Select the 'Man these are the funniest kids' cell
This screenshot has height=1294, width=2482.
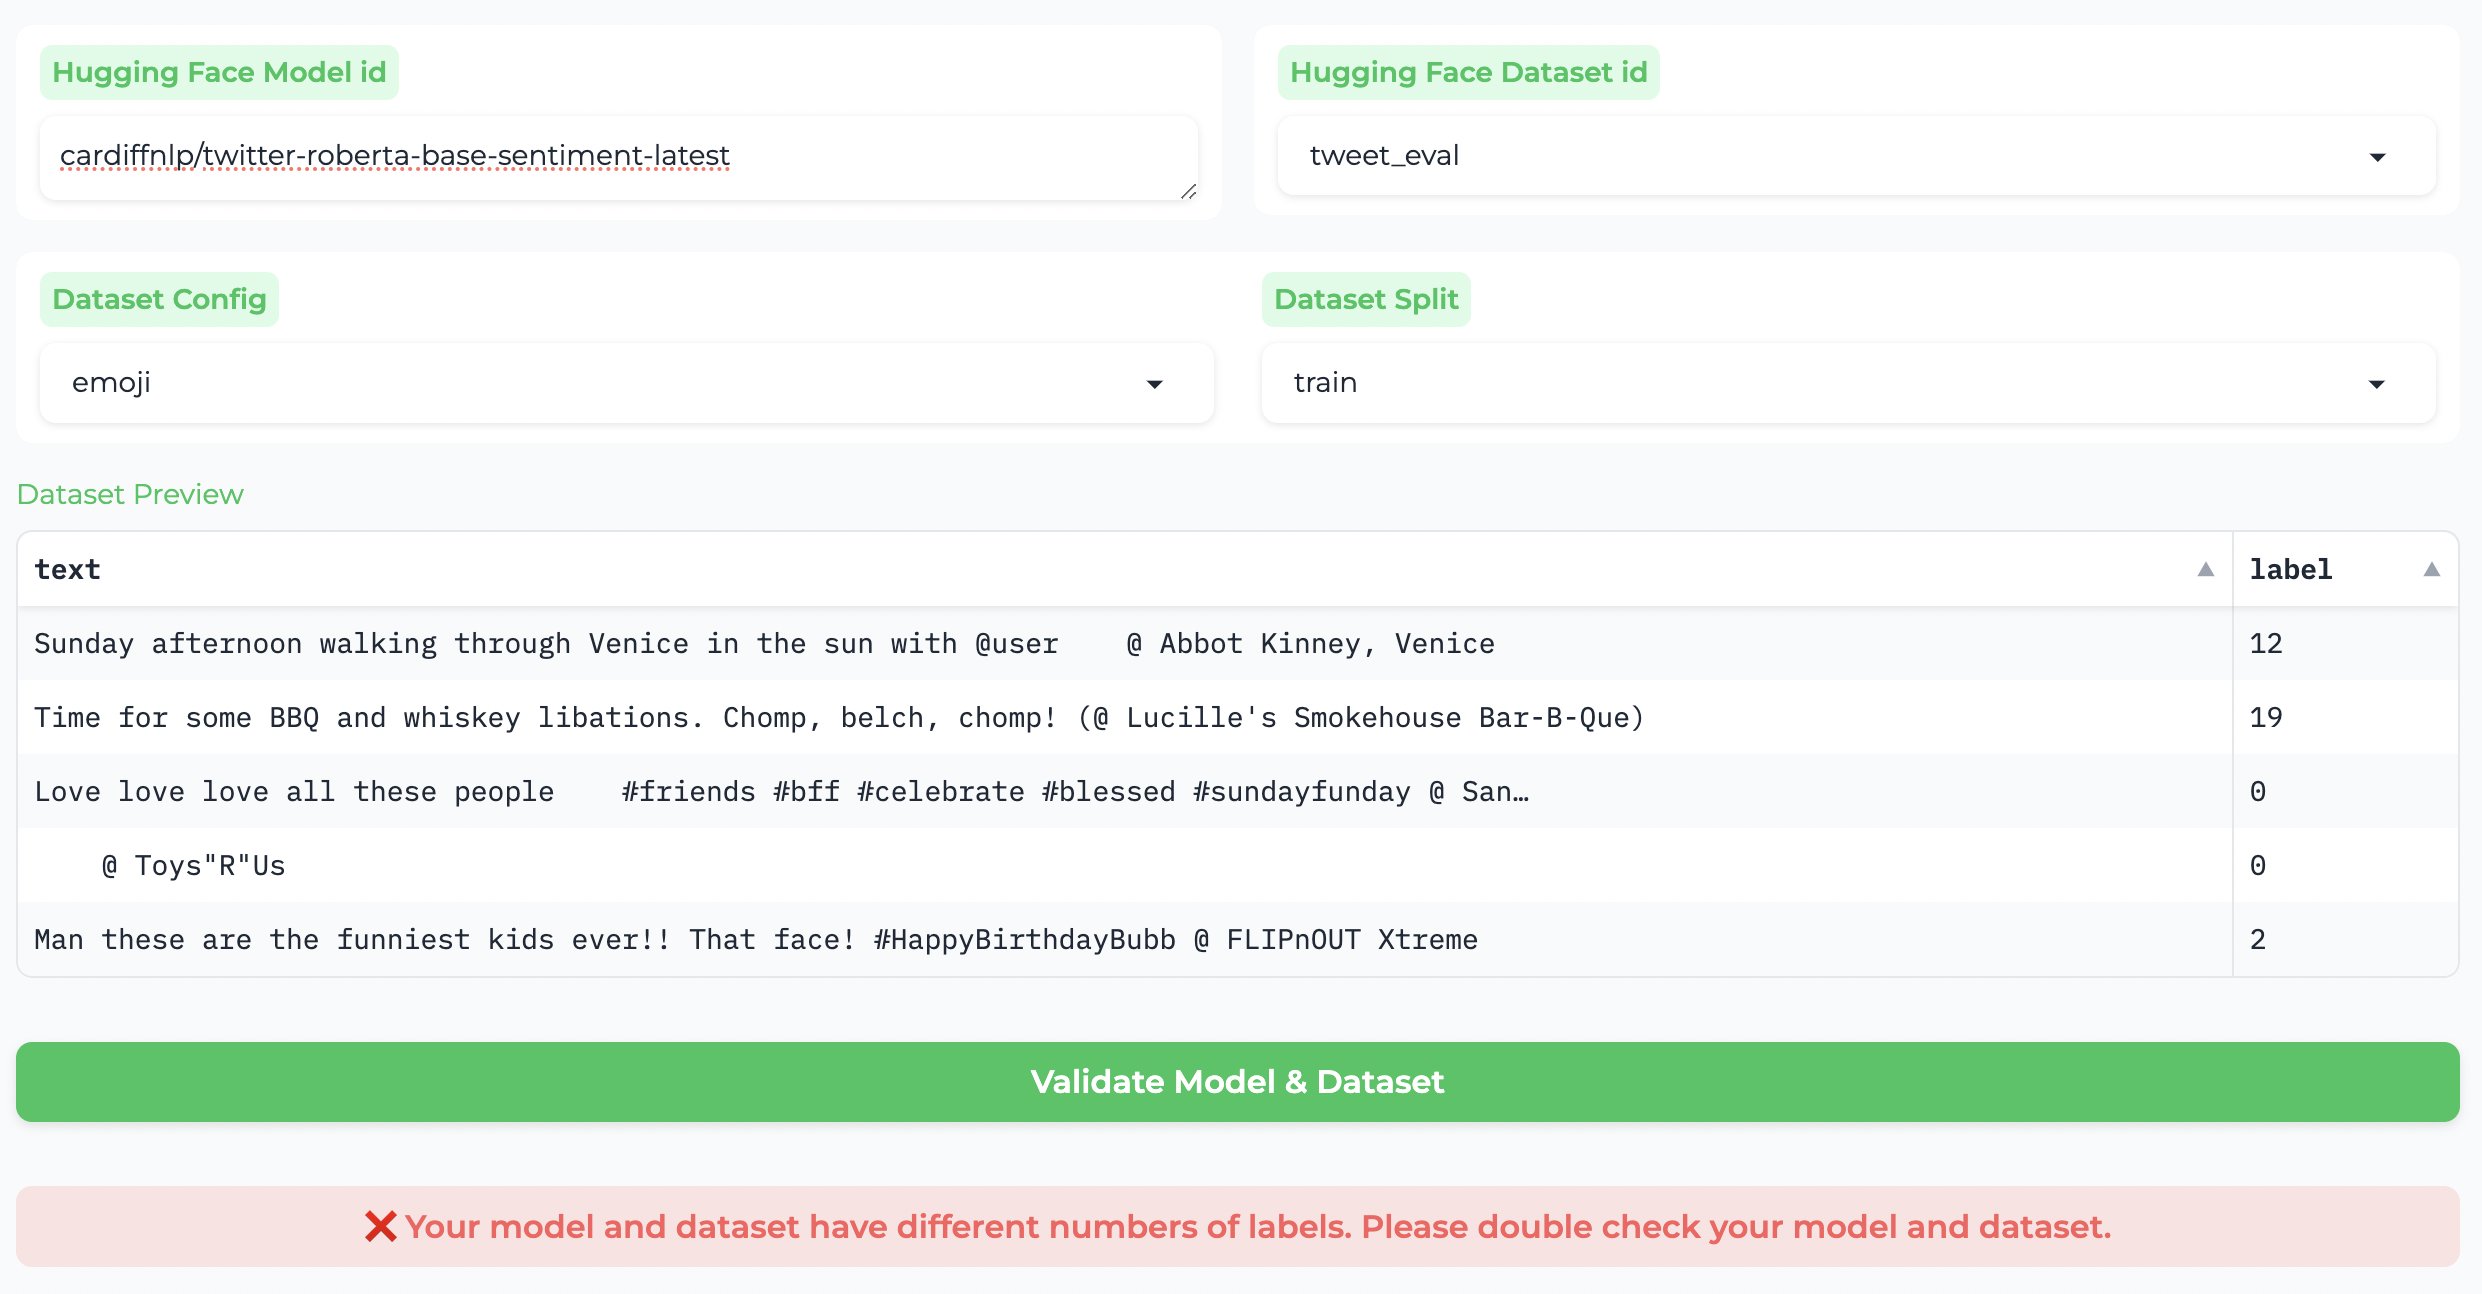(x=1124, y=940)
